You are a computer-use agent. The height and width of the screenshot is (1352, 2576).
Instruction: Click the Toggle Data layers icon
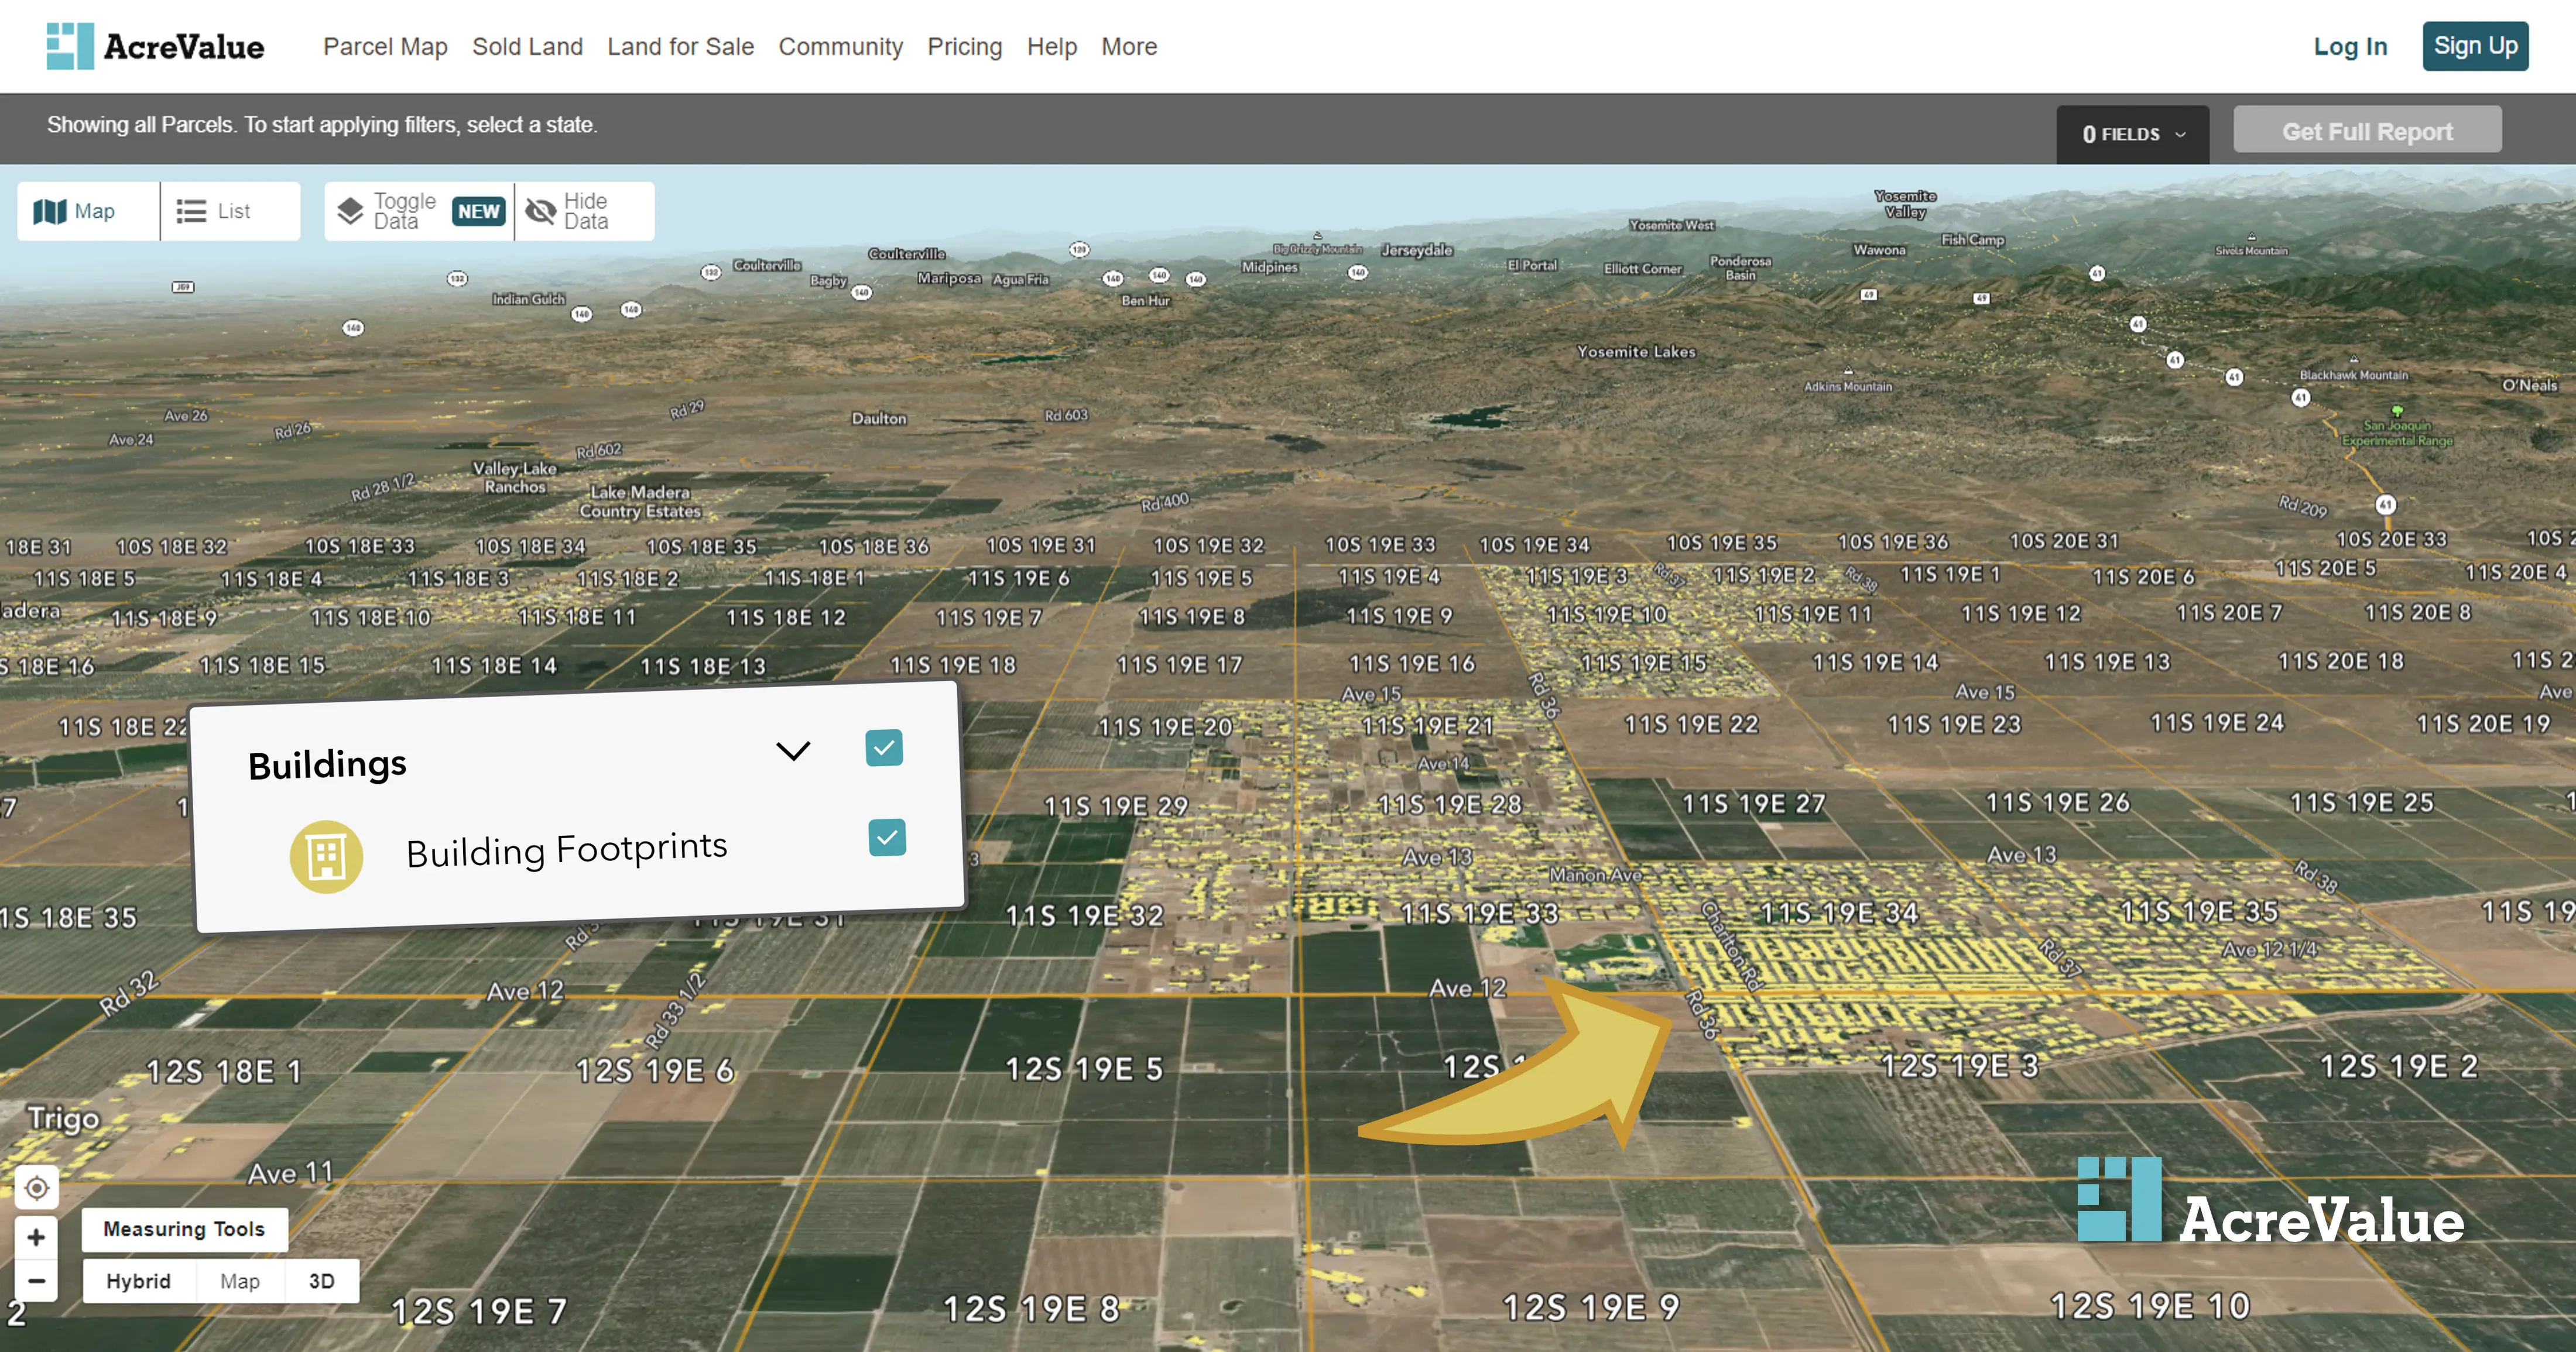click(x=350, y=210)
